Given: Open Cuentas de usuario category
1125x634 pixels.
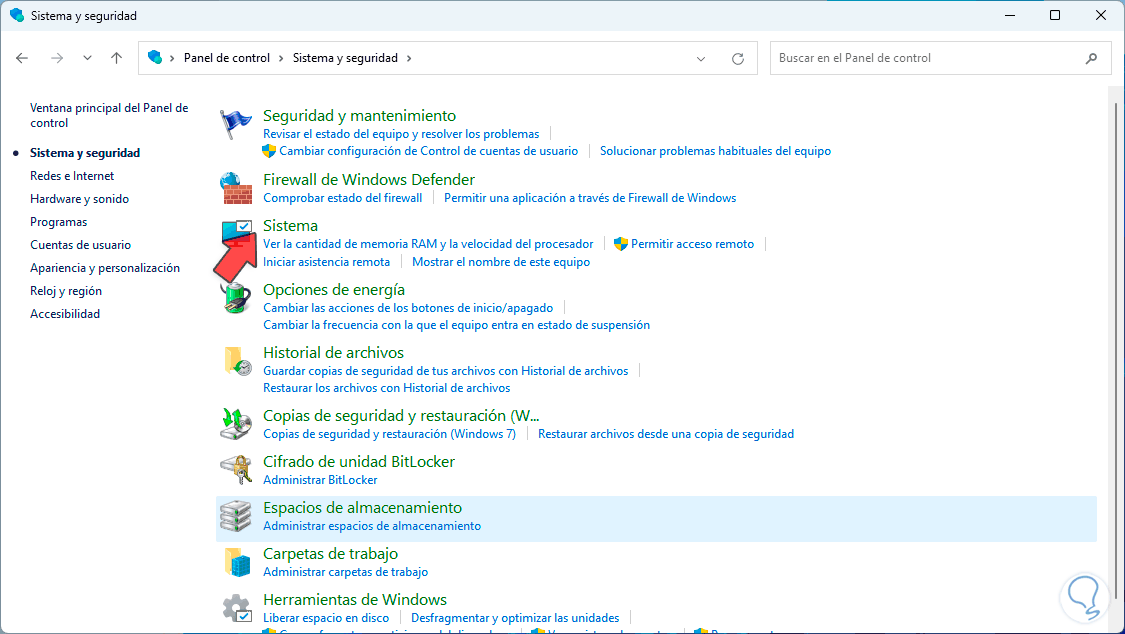Looking at the screenshot, I should click(80, 245).
